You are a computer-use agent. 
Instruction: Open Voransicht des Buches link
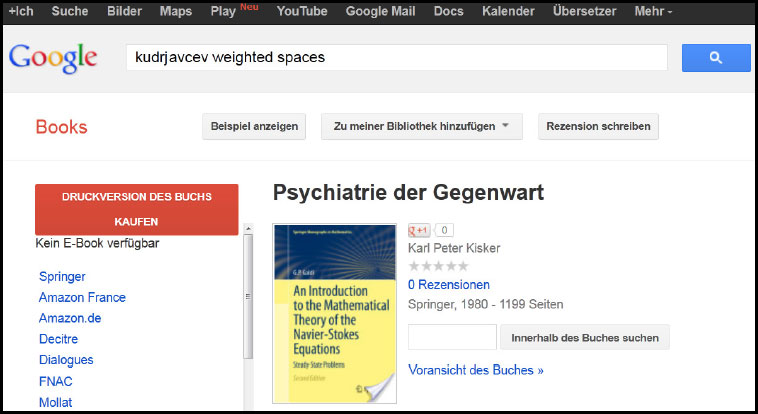476,370
